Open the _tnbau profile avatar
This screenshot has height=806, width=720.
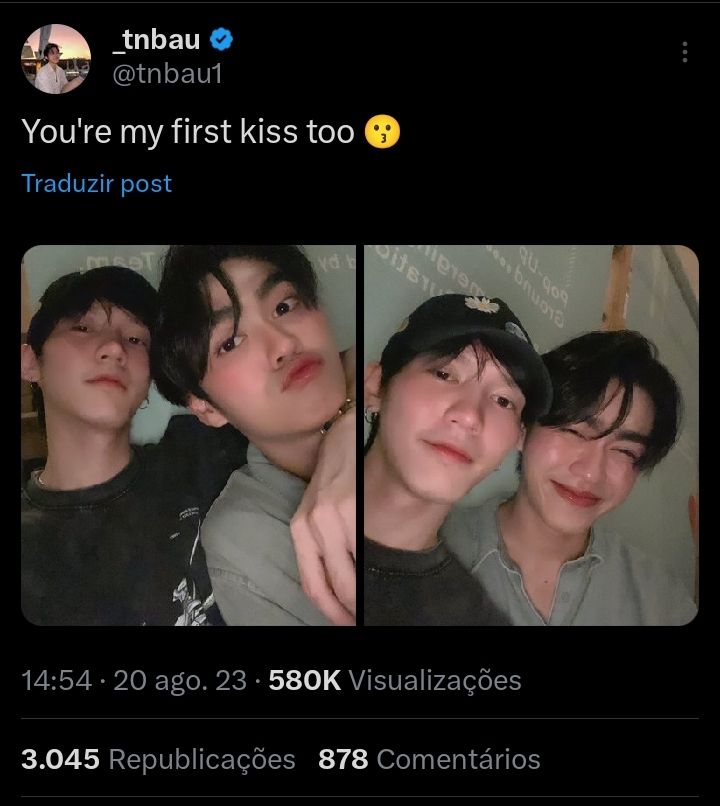[x=56, y=59]
